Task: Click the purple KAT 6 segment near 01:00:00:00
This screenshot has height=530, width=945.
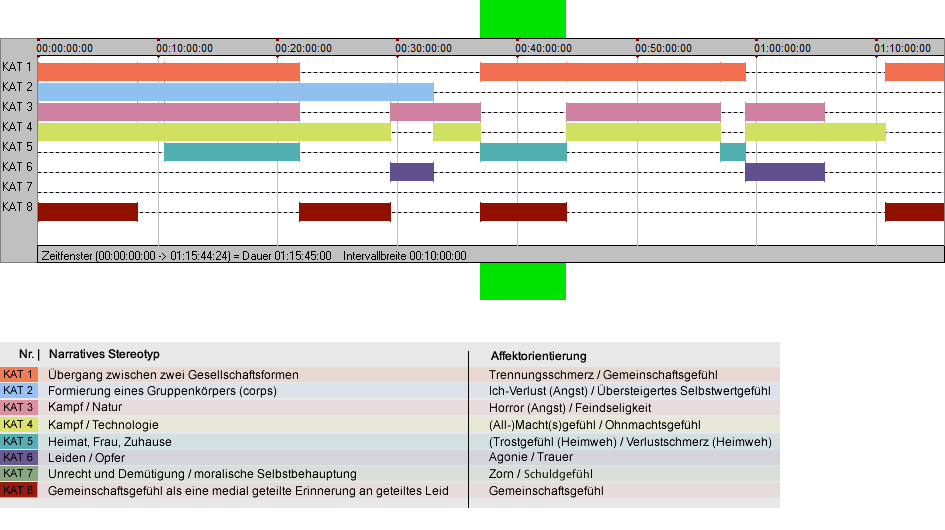Action: [785, 172]
